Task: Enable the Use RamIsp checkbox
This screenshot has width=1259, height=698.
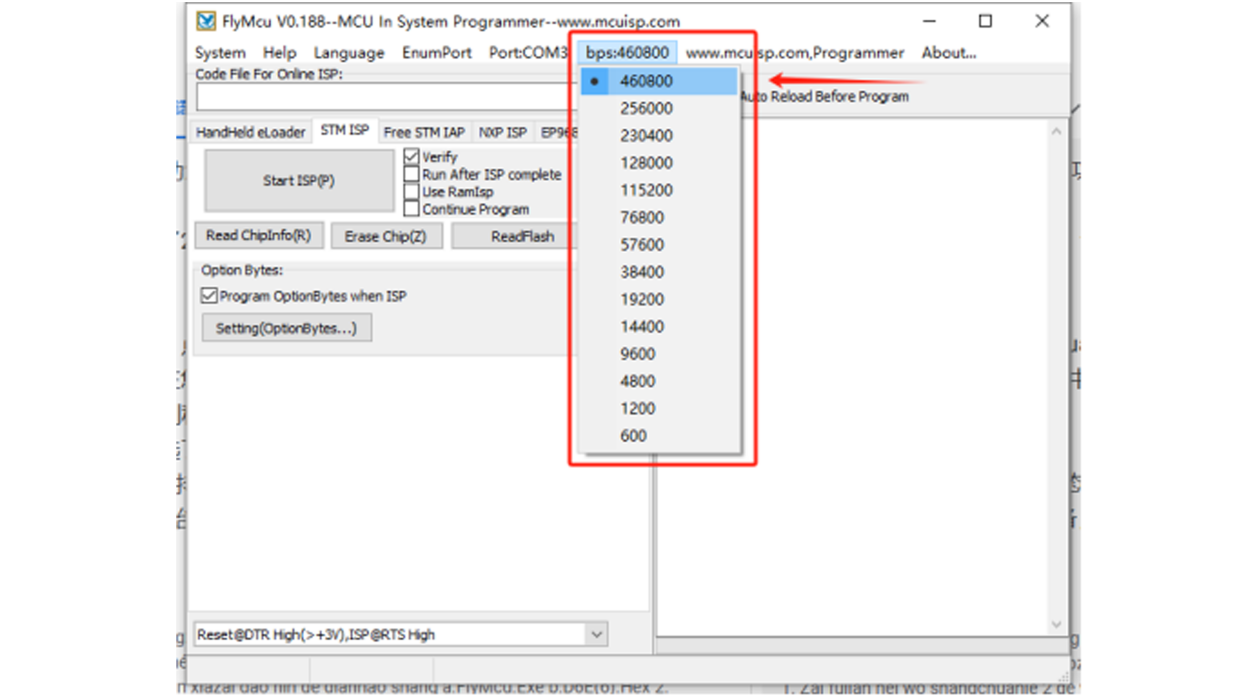Action: click(x=411, y=192)
